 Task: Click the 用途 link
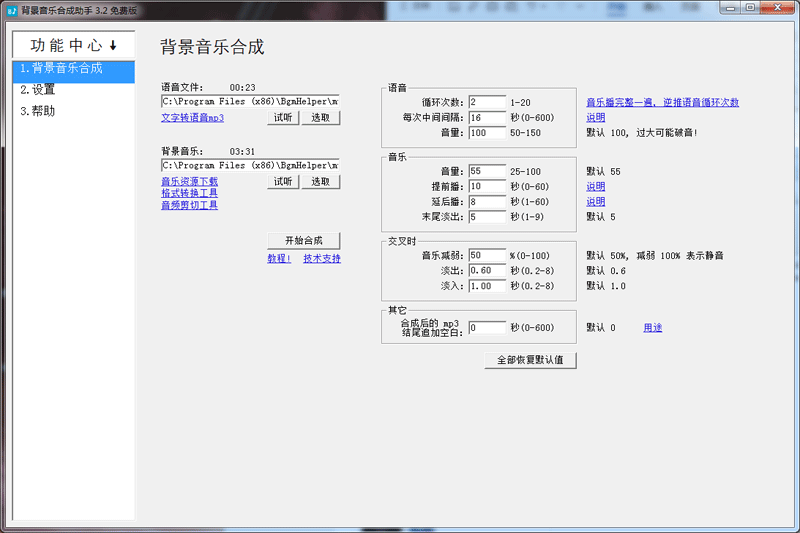[652, 327]
